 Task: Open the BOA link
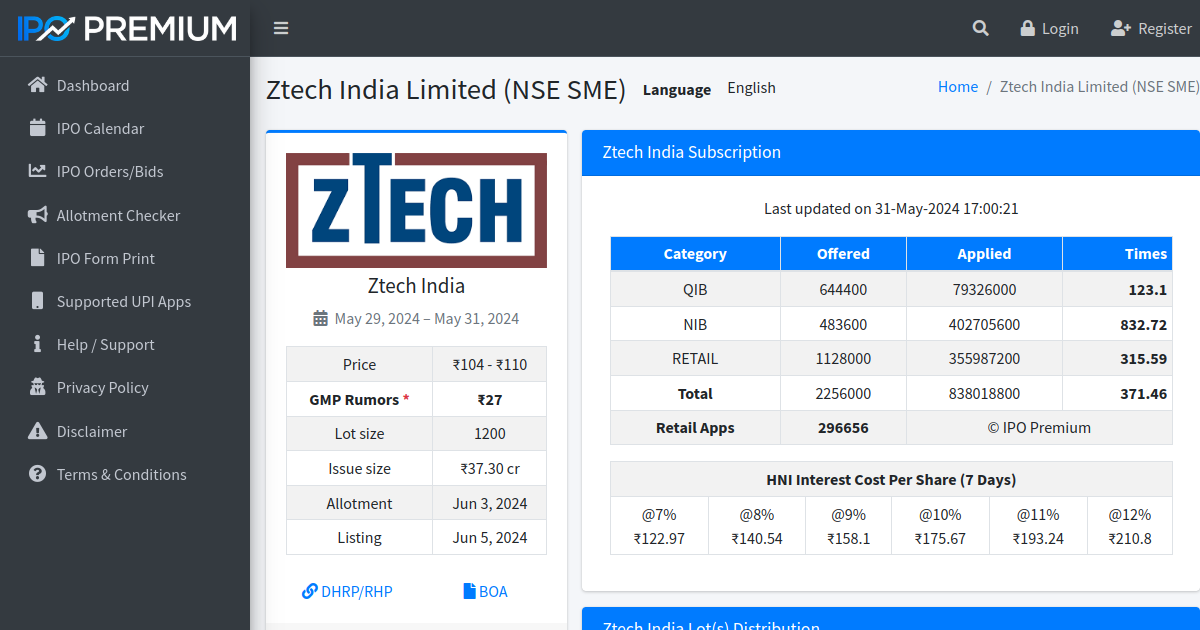485,591
